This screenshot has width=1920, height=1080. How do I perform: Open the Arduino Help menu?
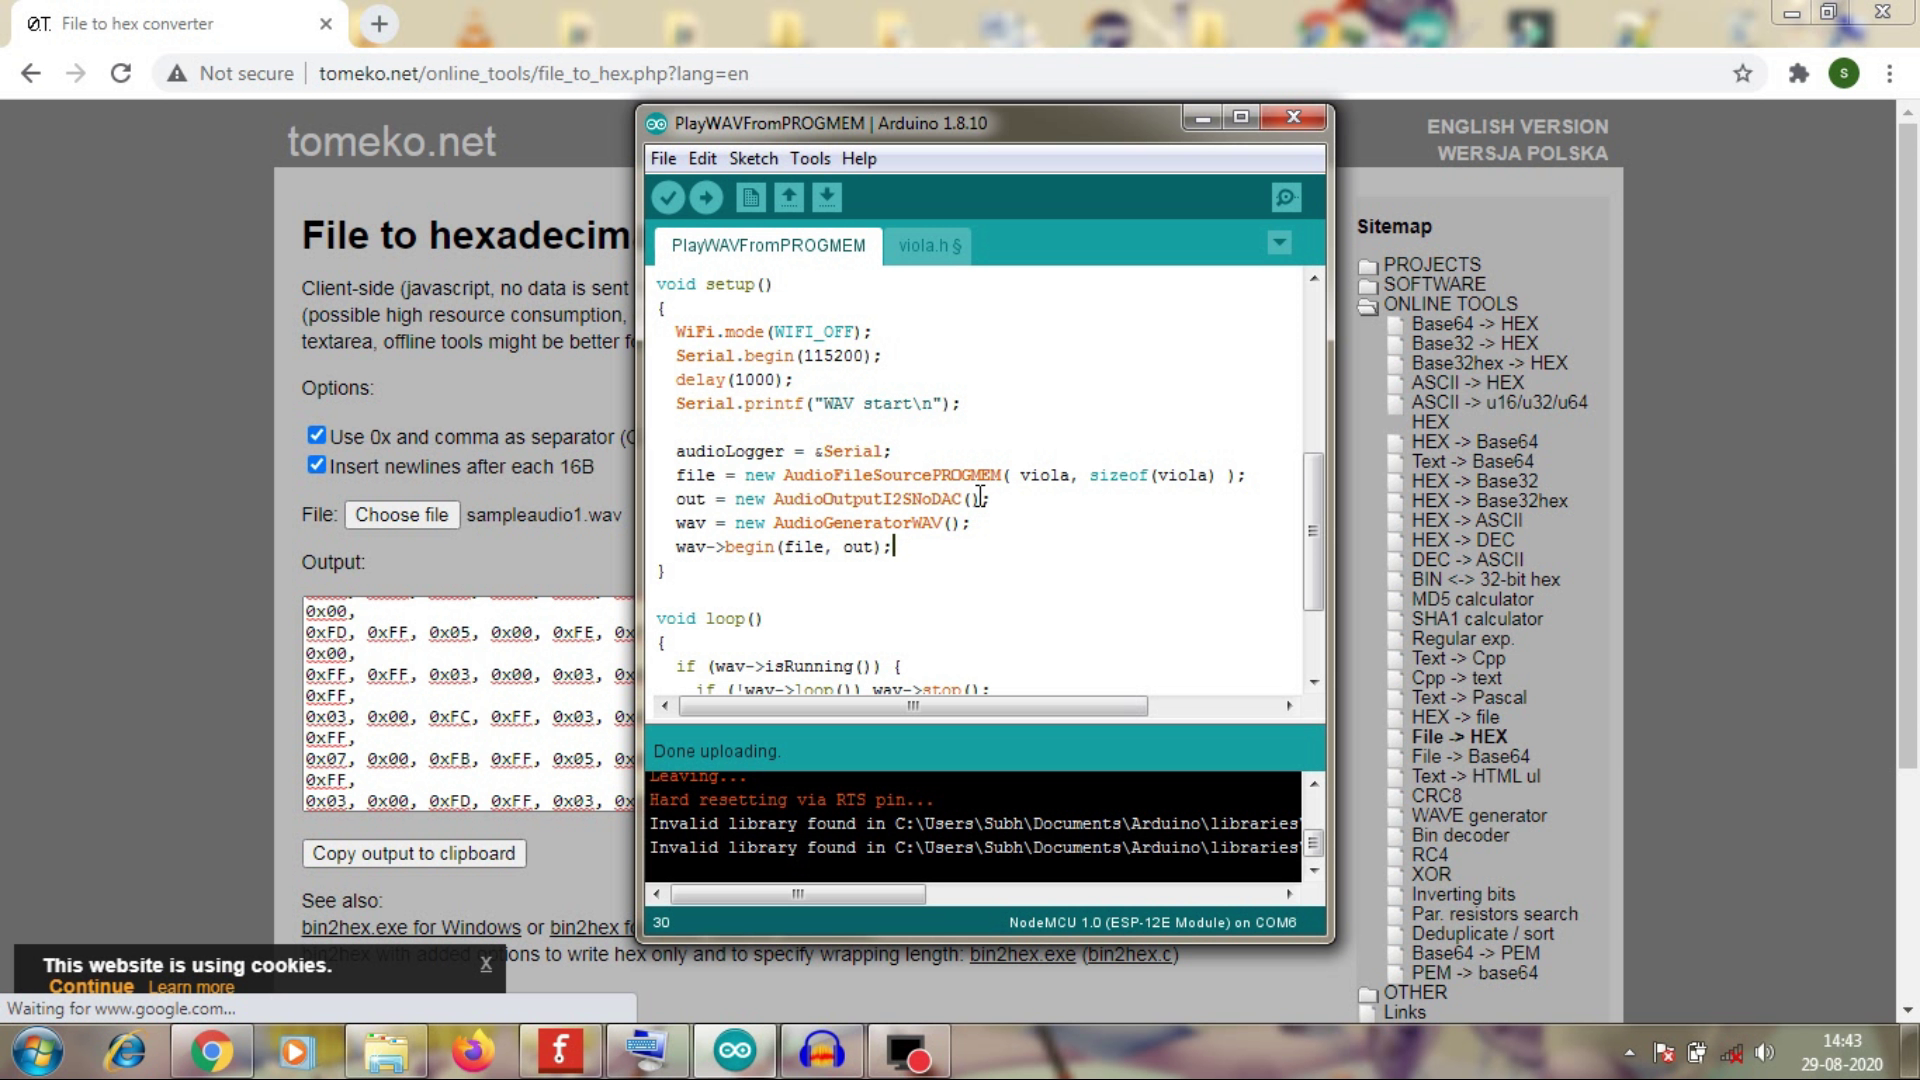point(859,158)
